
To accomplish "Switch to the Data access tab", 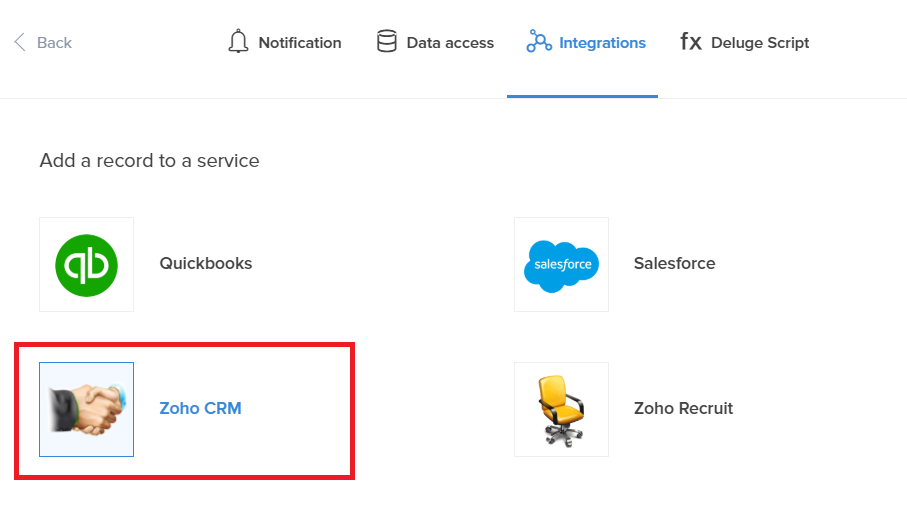I will 450,43.
